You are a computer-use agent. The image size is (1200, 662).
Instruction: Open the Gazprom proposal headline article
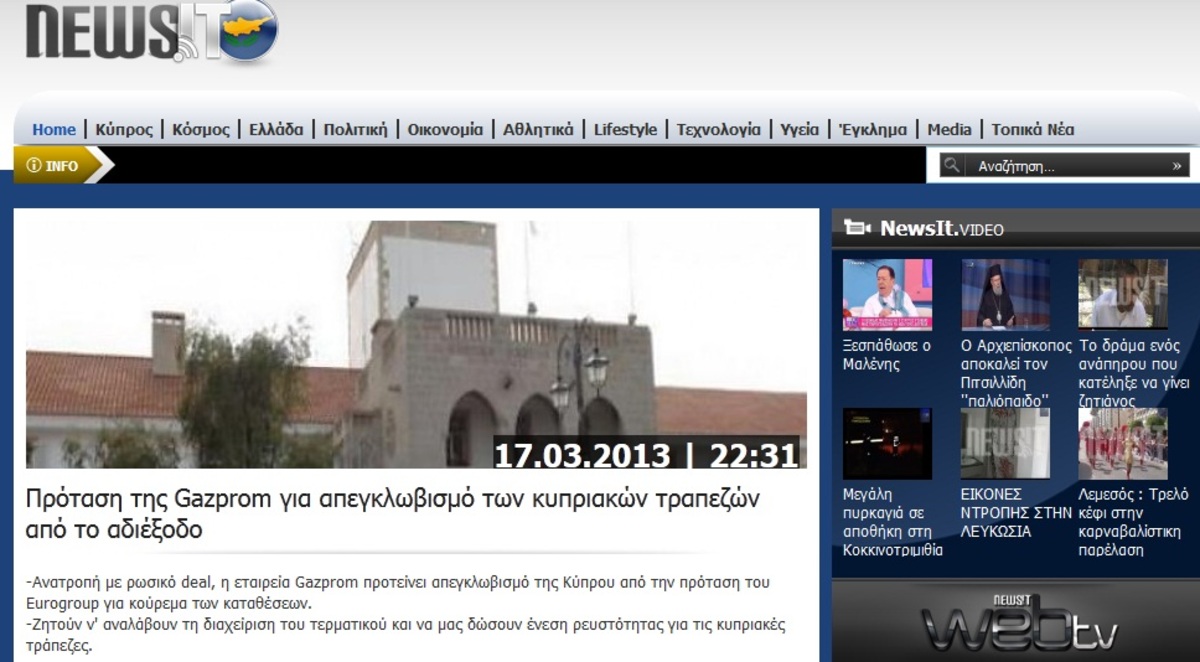[392, 512]
